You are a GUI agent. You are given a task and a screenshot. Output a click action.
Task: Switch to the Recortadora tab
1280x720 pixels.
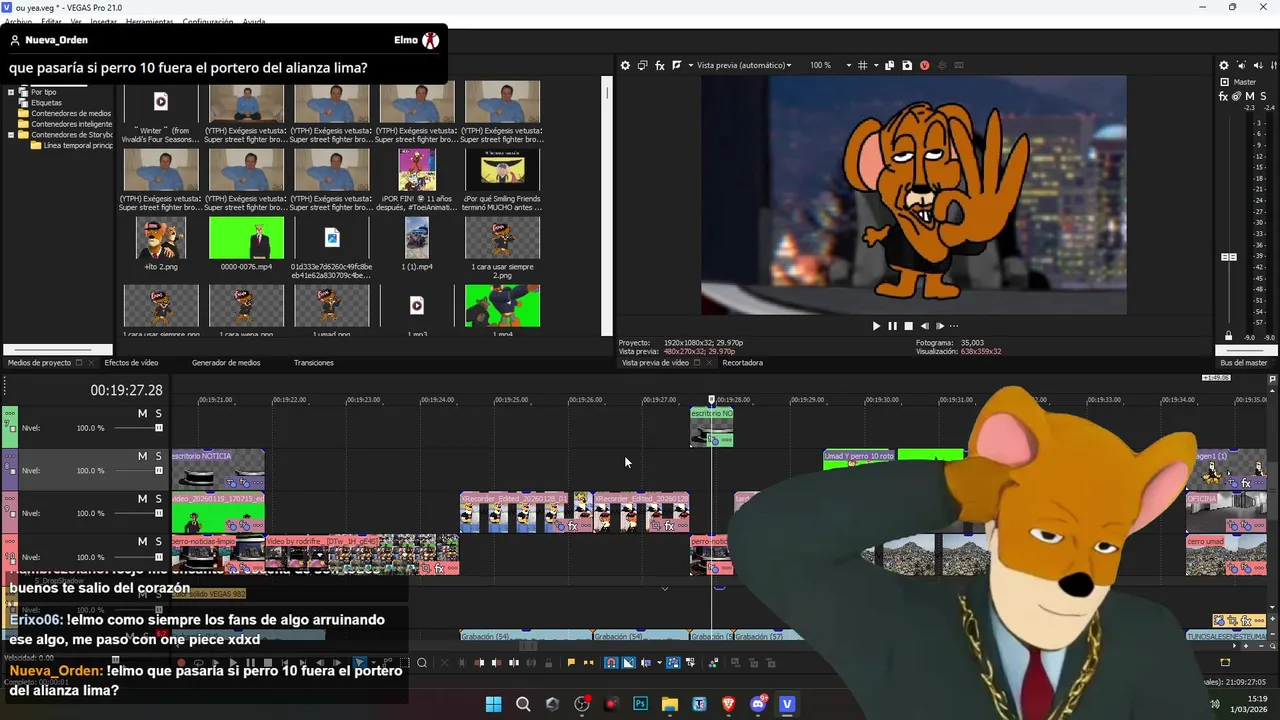(743, 363)
